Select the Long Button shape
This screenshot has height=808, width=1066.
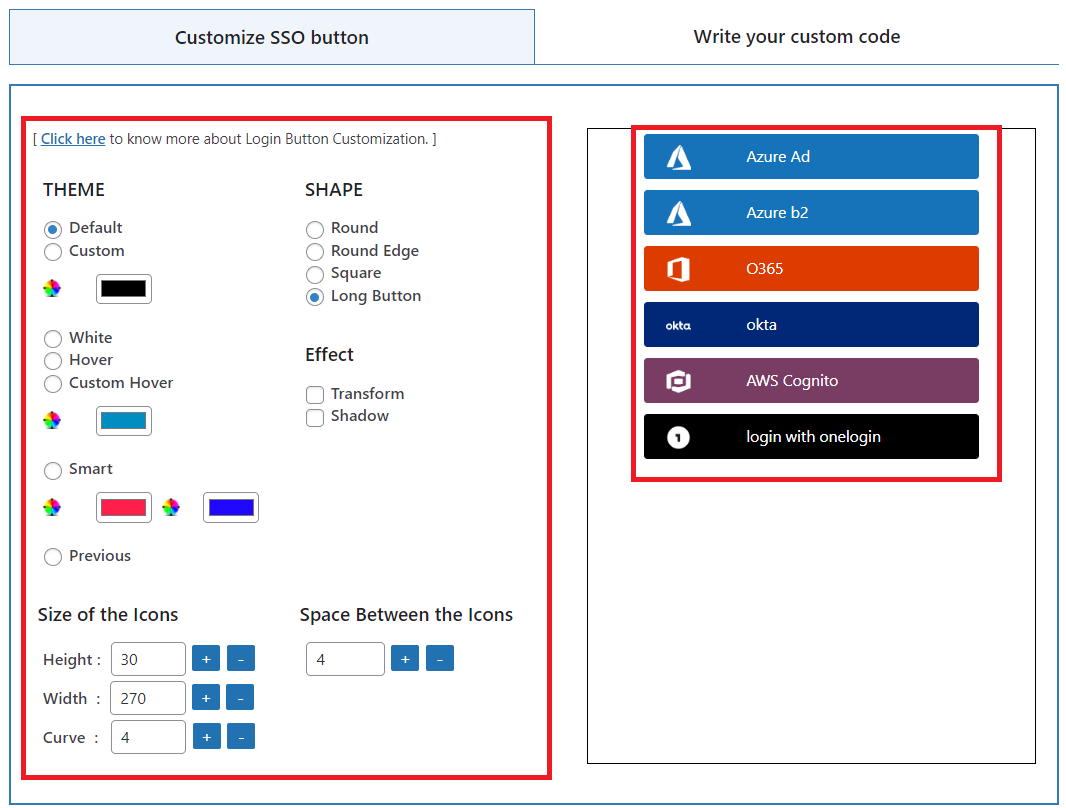315,297
